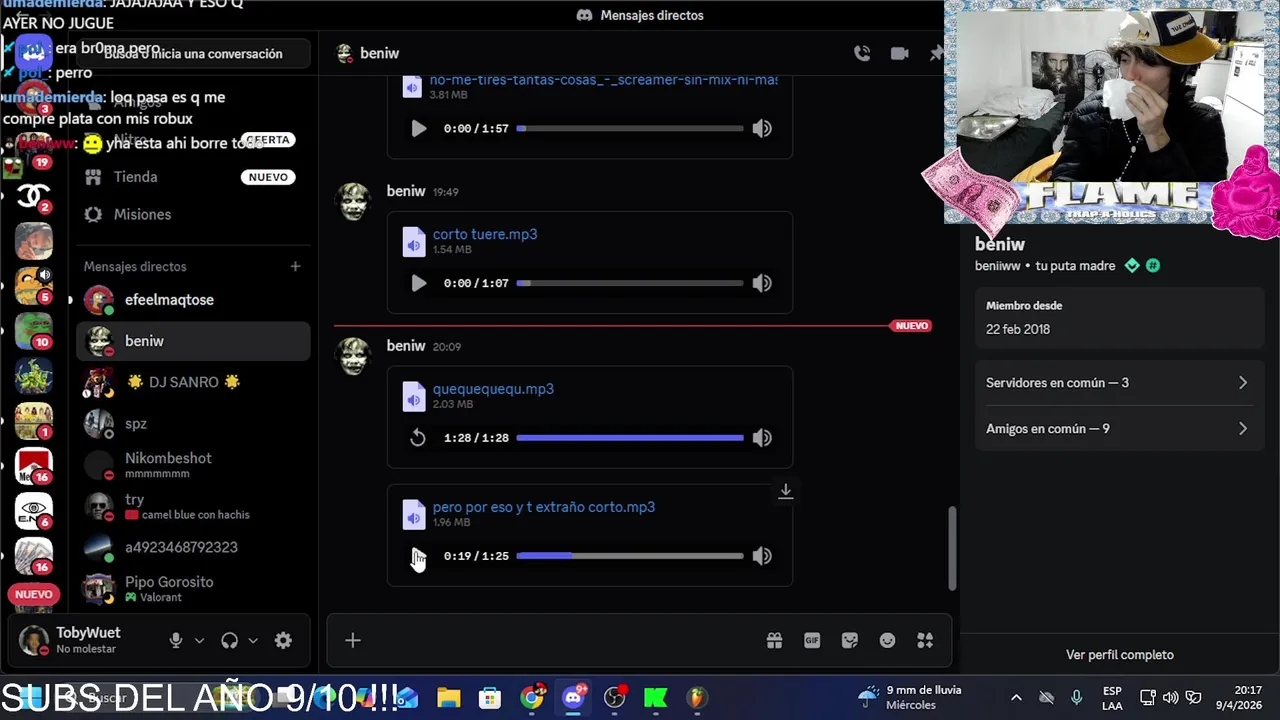Open the quequequequ.mp3 file link

pos(493,389)
